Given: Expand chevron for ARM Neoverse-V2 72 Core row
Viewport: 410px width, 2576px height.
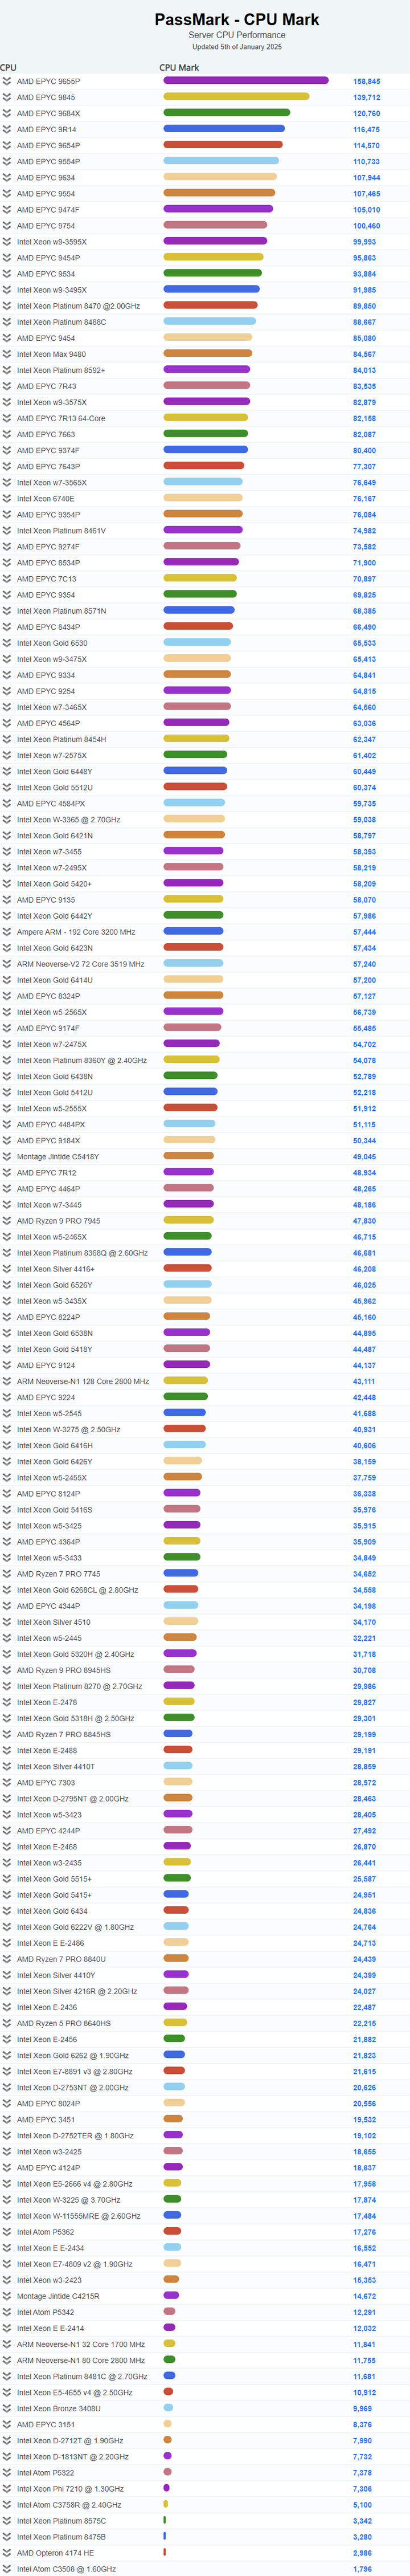Looking at the screenshot, I should point(7,964).
